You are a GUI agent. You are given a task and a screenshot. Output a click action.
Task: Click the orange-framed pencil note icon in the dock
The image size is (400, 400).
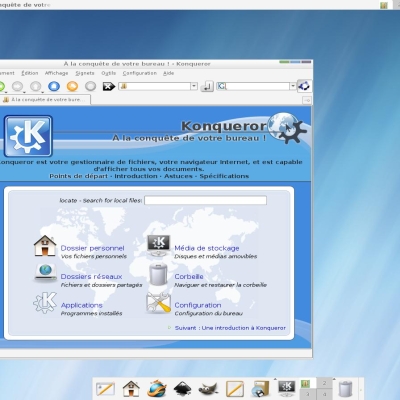(234, 389)
